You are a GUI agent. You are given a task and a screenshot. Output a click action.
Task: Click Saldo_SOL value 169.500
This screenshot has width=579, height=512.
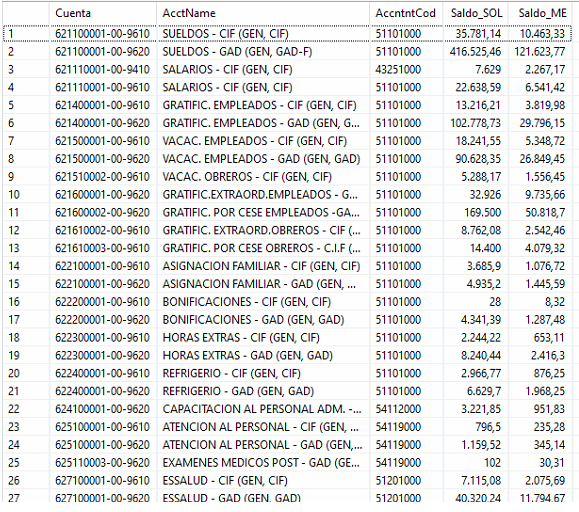point(476,212)
